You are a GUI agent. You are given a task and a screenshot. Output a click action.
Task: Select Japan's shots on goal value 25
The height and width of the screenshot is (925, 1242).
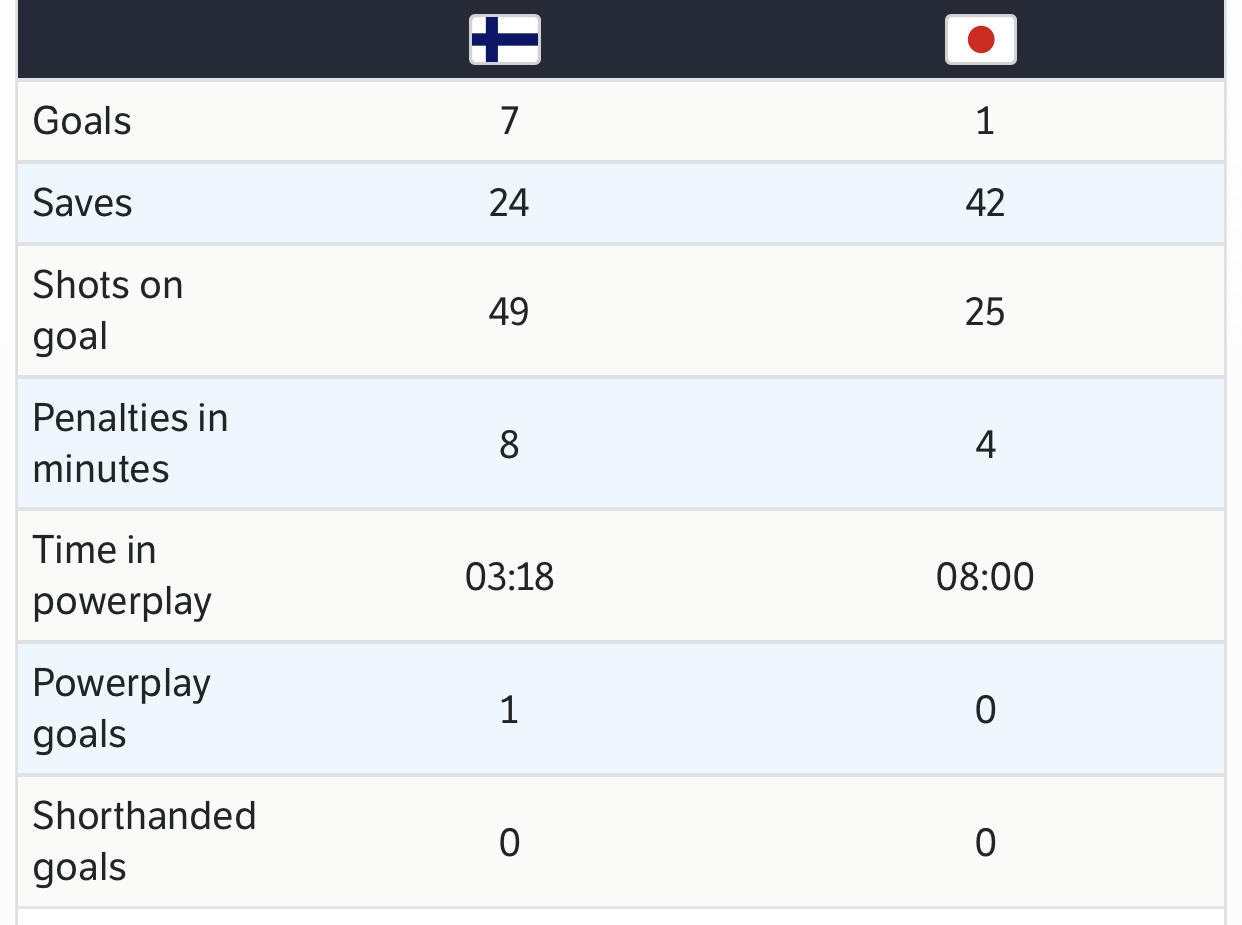point(985,312)
